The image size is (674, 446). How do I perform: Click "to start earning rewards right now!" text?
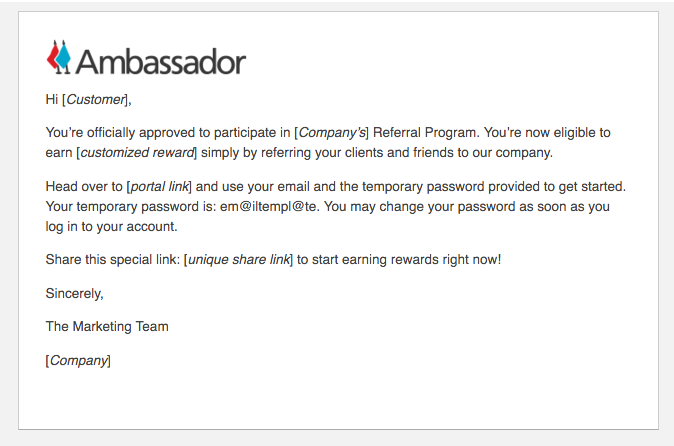coord(400,260)
